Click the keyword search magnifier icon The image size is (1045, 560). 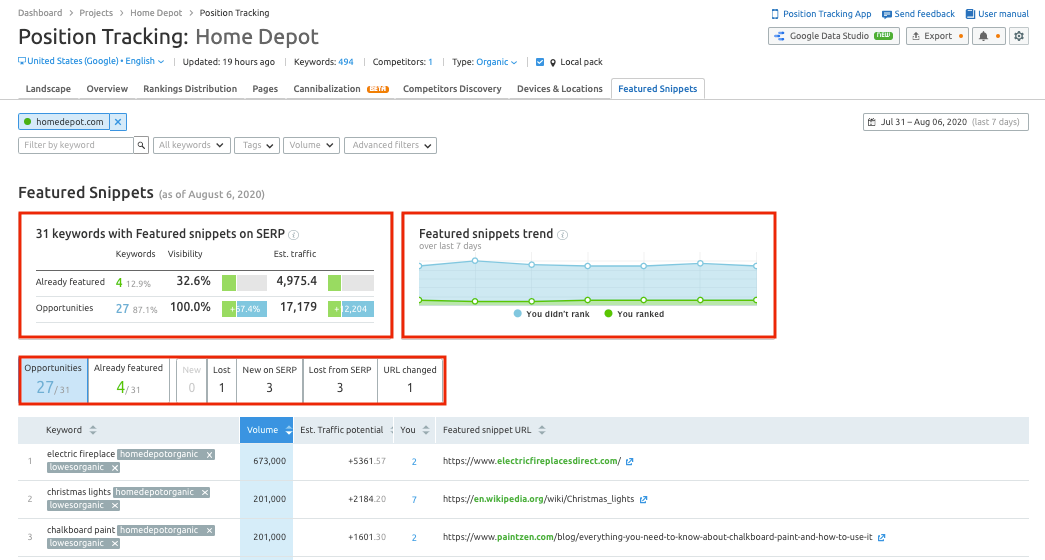pos(141,145)
